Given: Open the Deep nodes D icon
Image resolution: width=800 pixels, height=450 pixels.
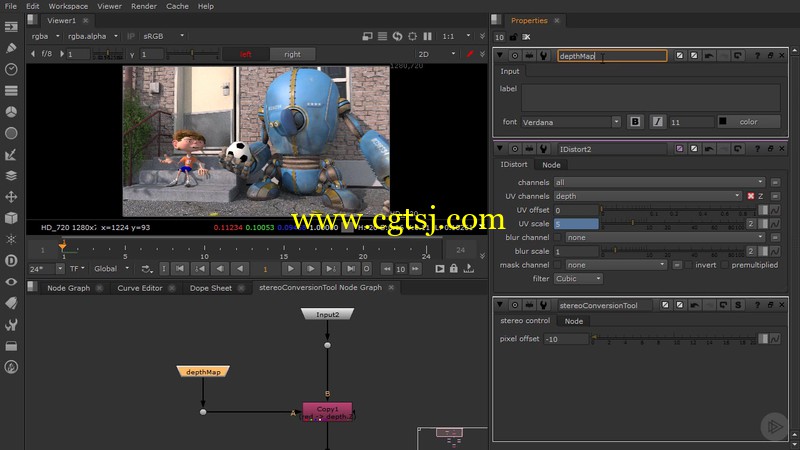Looking at the screenshot, I should [11, 261].
